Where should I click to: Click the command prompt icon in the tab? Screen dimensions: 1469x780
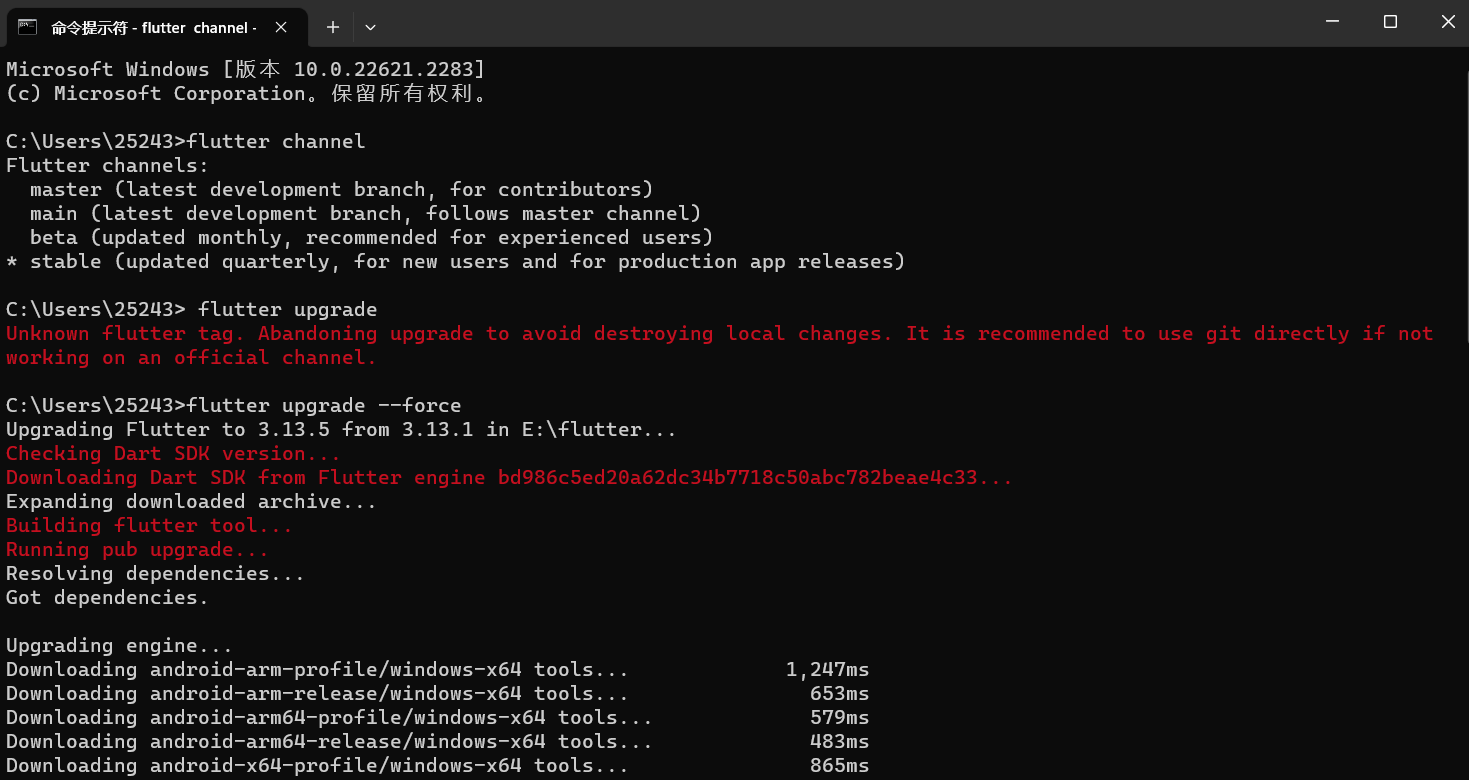28,27
